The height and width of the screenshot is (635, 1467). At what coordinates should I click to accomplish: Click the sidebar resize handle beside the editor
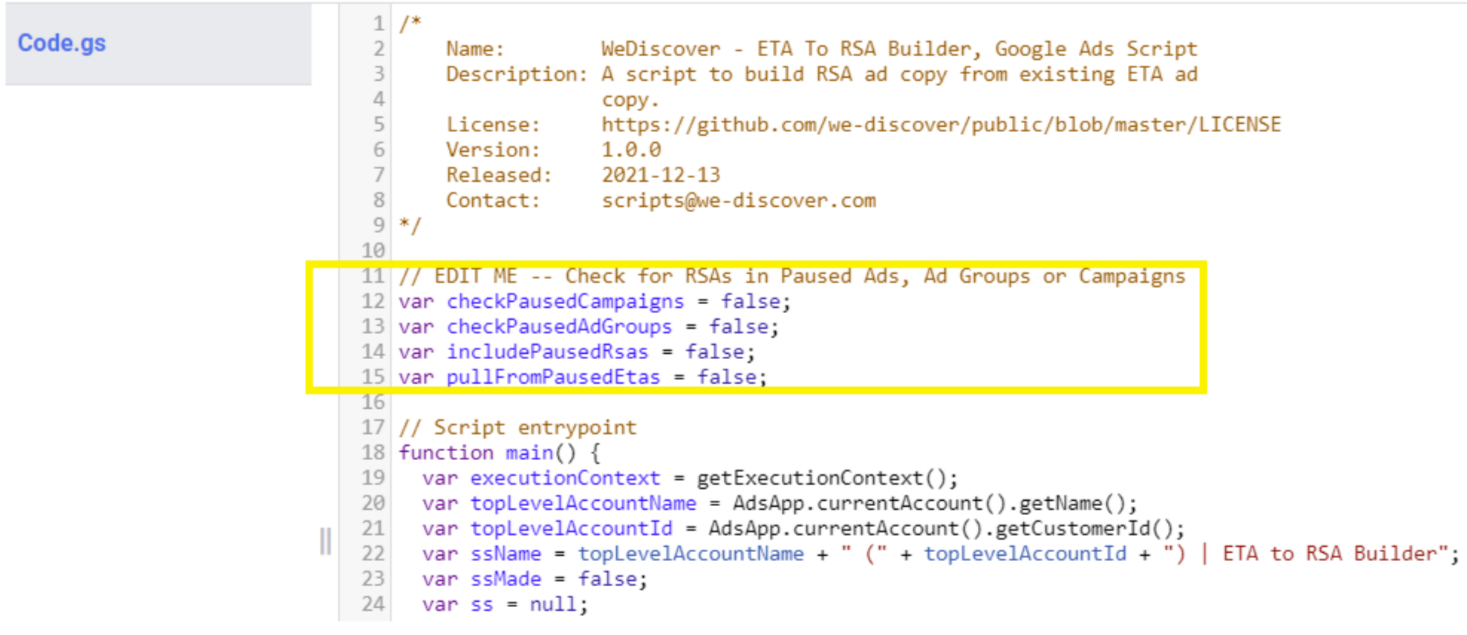325,541
